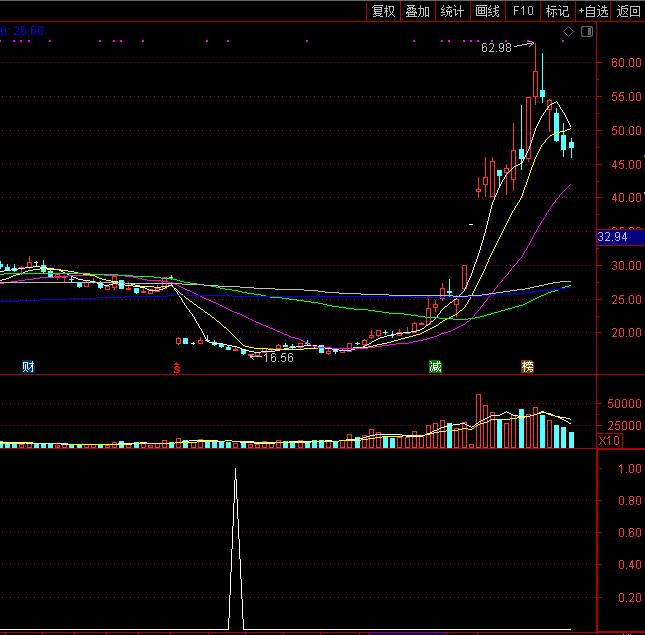Screen dimensions: 645x635
Task: Click the red S signal marker
Action: 177,368
